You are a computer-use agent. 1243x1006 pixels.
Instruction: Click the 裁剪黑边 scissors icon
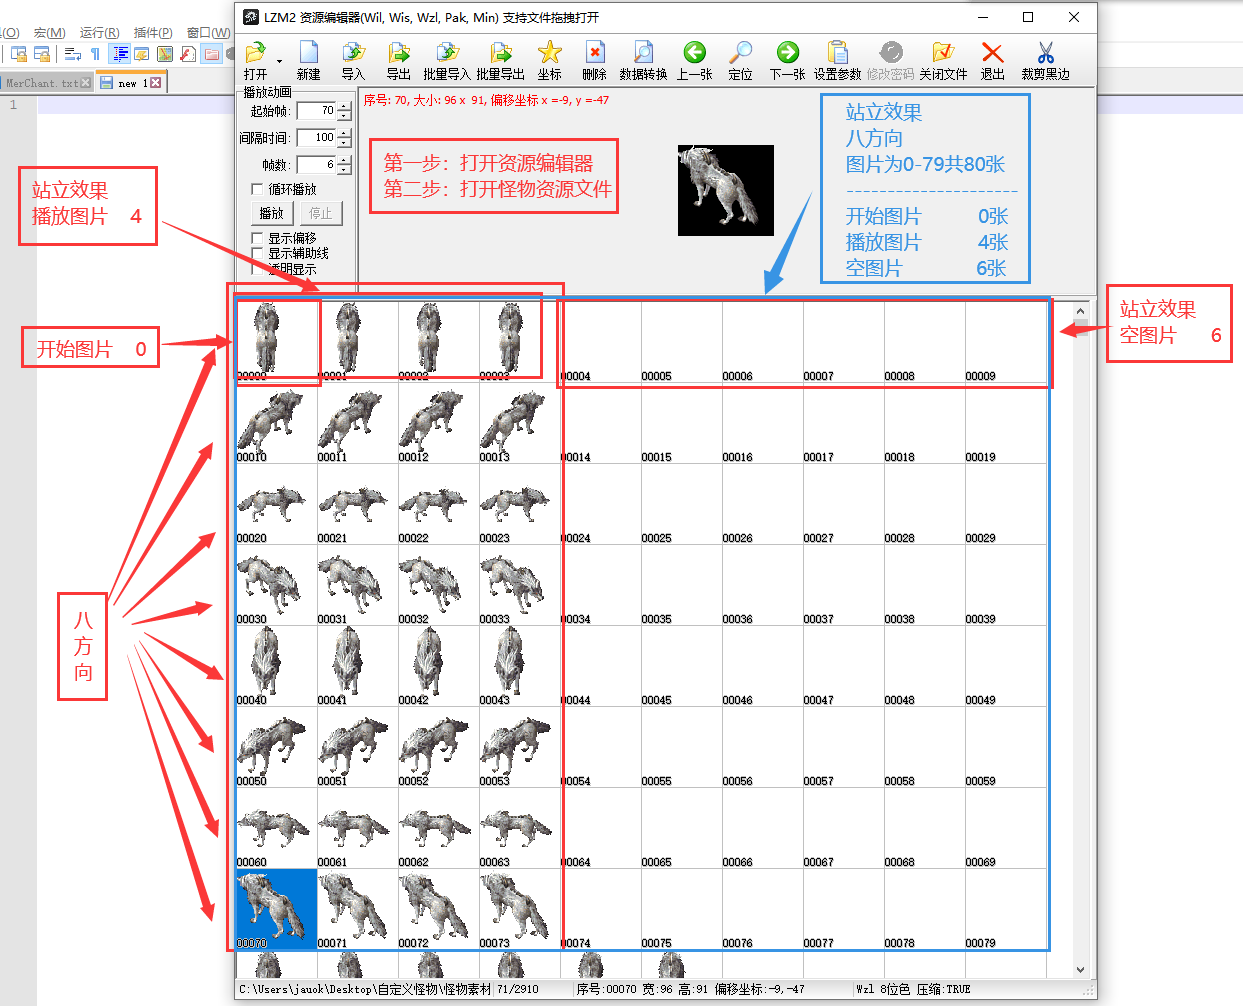1045,53
